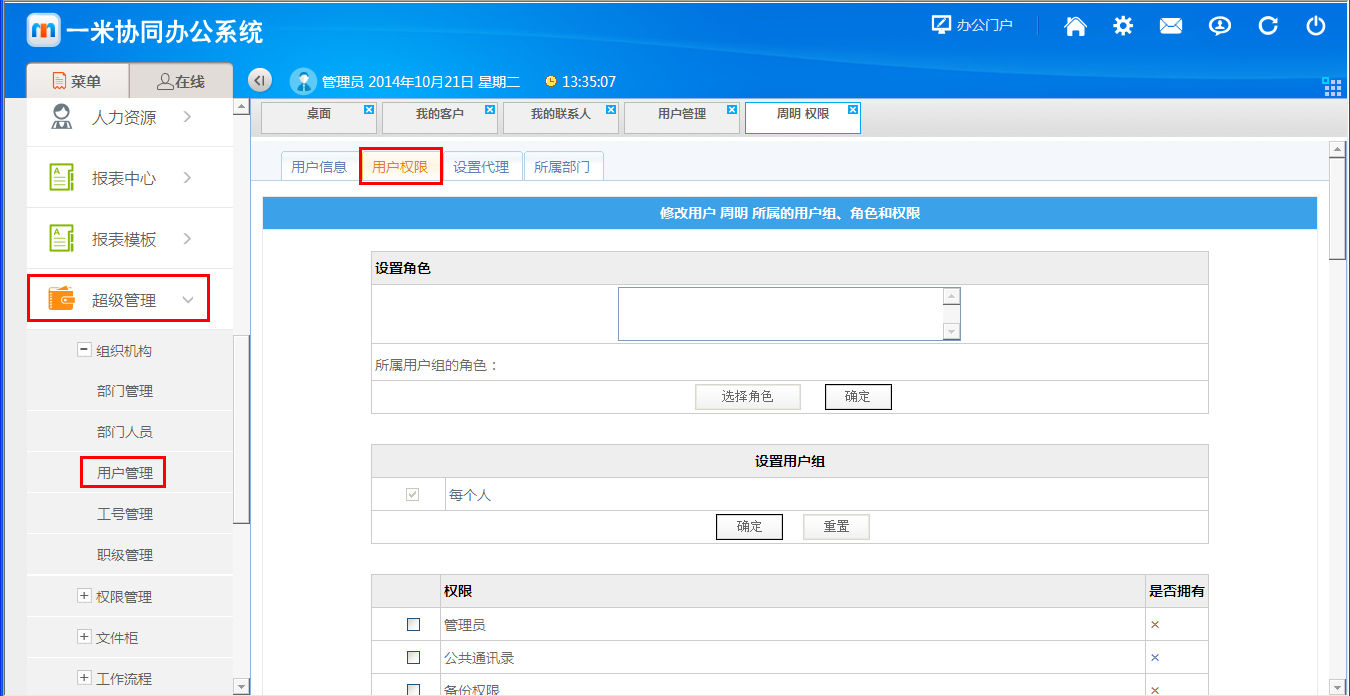This screenshot has height=696, width=1350.
Task: Click the refresh circular arrow icon
Action: point(1268,26)
